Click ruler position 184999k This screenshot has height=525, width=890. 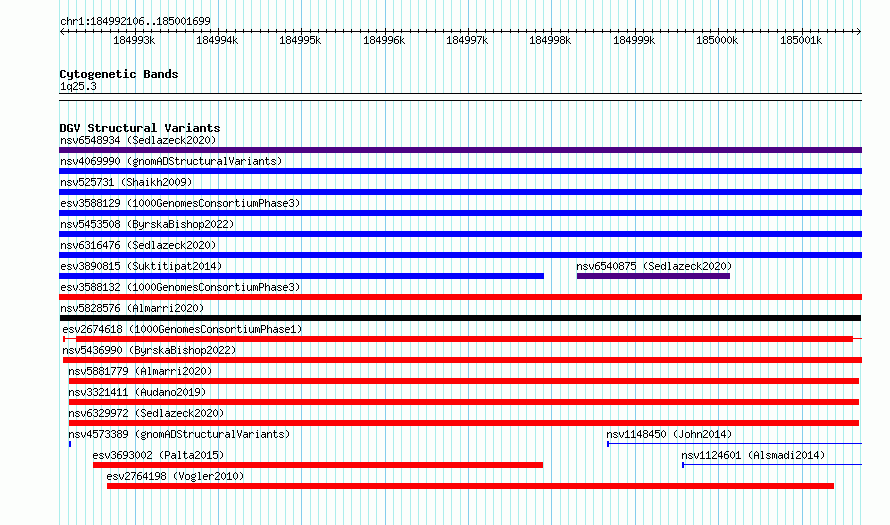pos(634,40)
